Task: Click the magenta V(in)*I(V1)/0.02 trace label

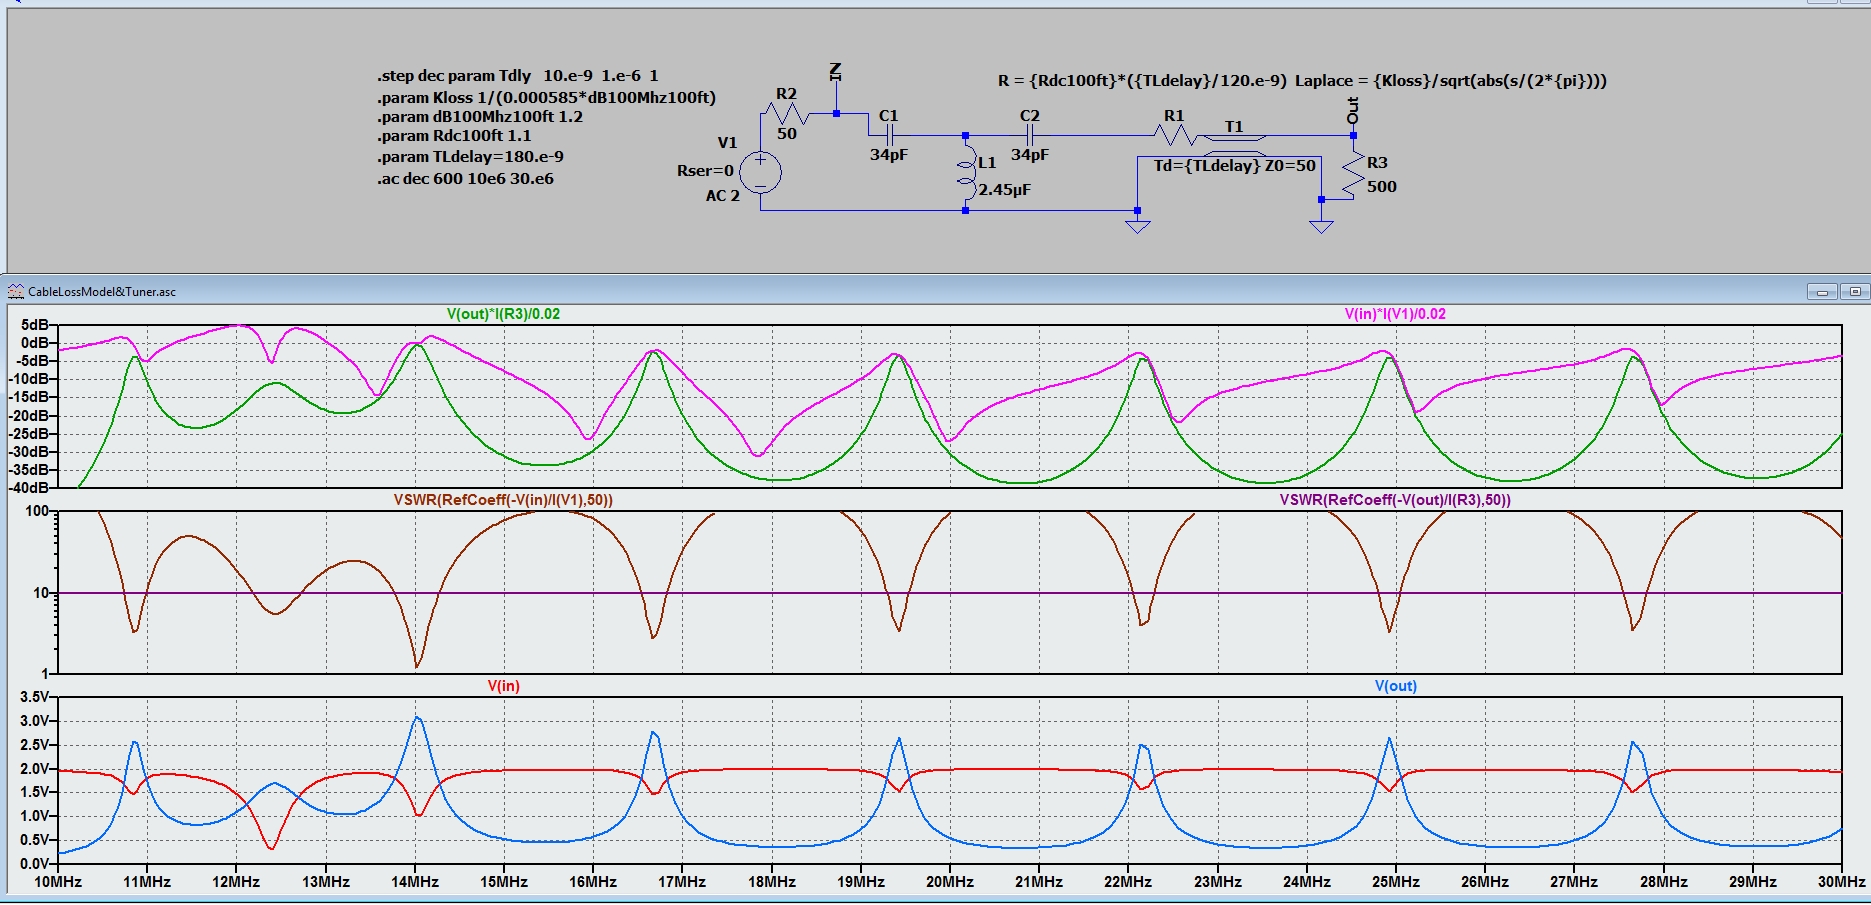Action: [x=1395, y=314]
